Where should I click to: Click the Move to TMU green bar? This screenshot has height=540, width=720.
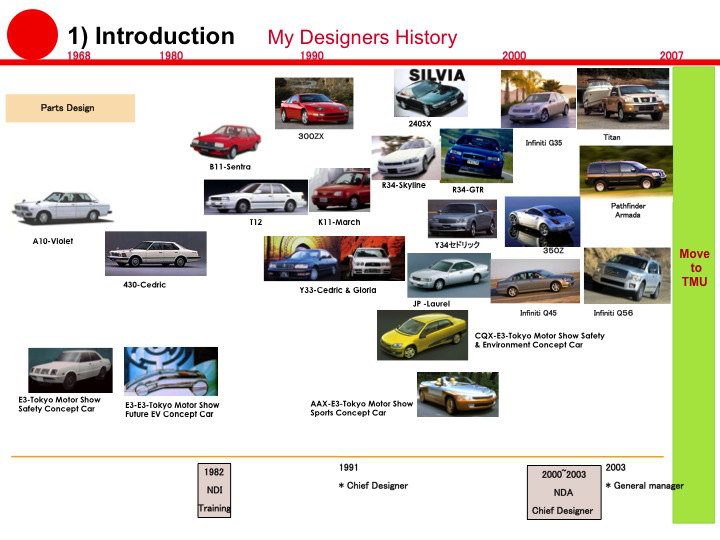693,295
